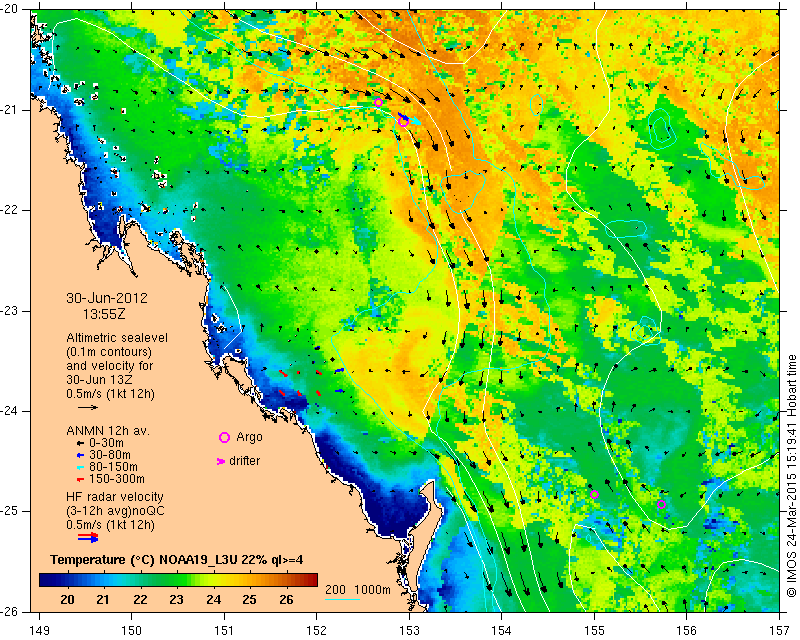Click longitude axis label 150

pyautogui.click(x=132, y=631)
